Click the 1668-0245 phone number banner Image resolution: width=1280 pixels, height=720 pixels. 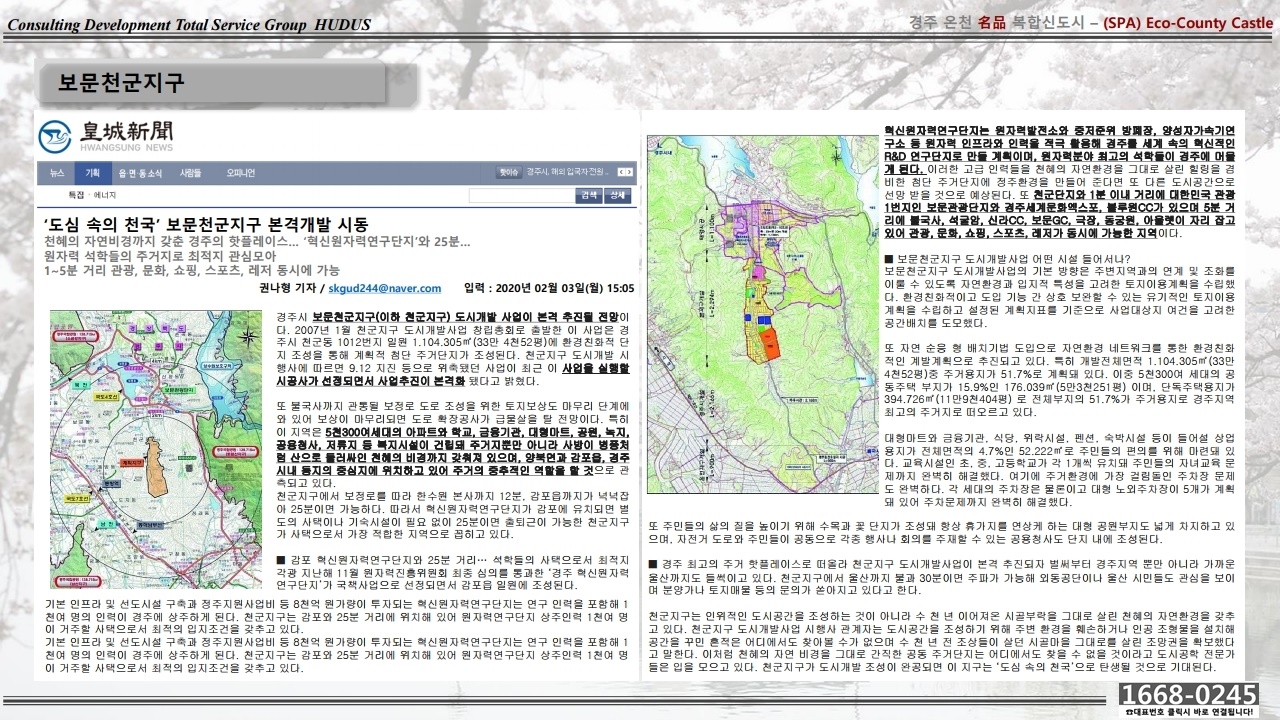coord(1188,695)
